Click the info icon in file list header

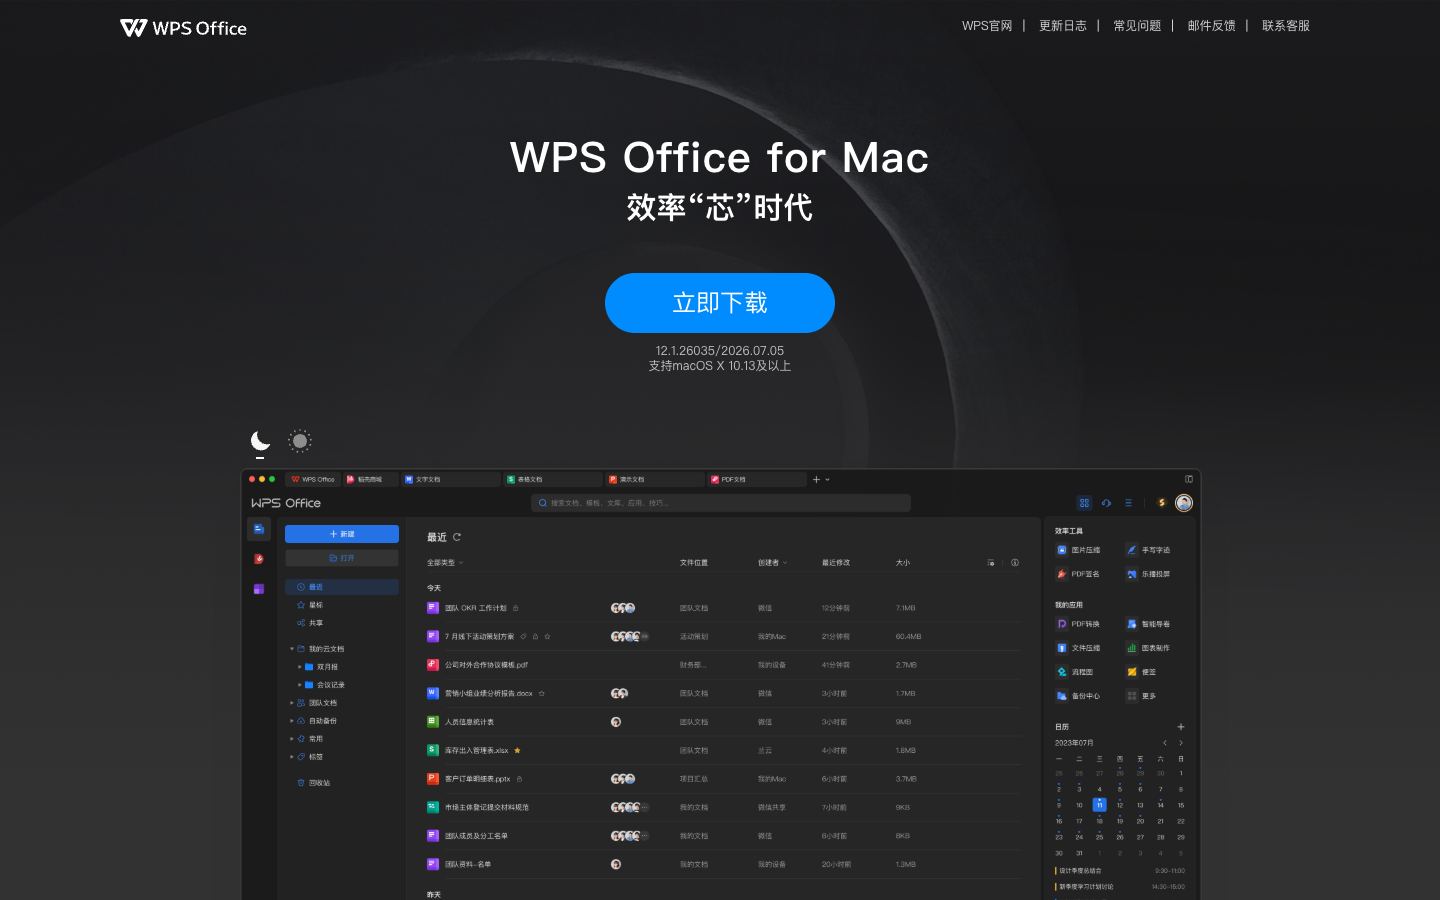(x=1015, y=563)
